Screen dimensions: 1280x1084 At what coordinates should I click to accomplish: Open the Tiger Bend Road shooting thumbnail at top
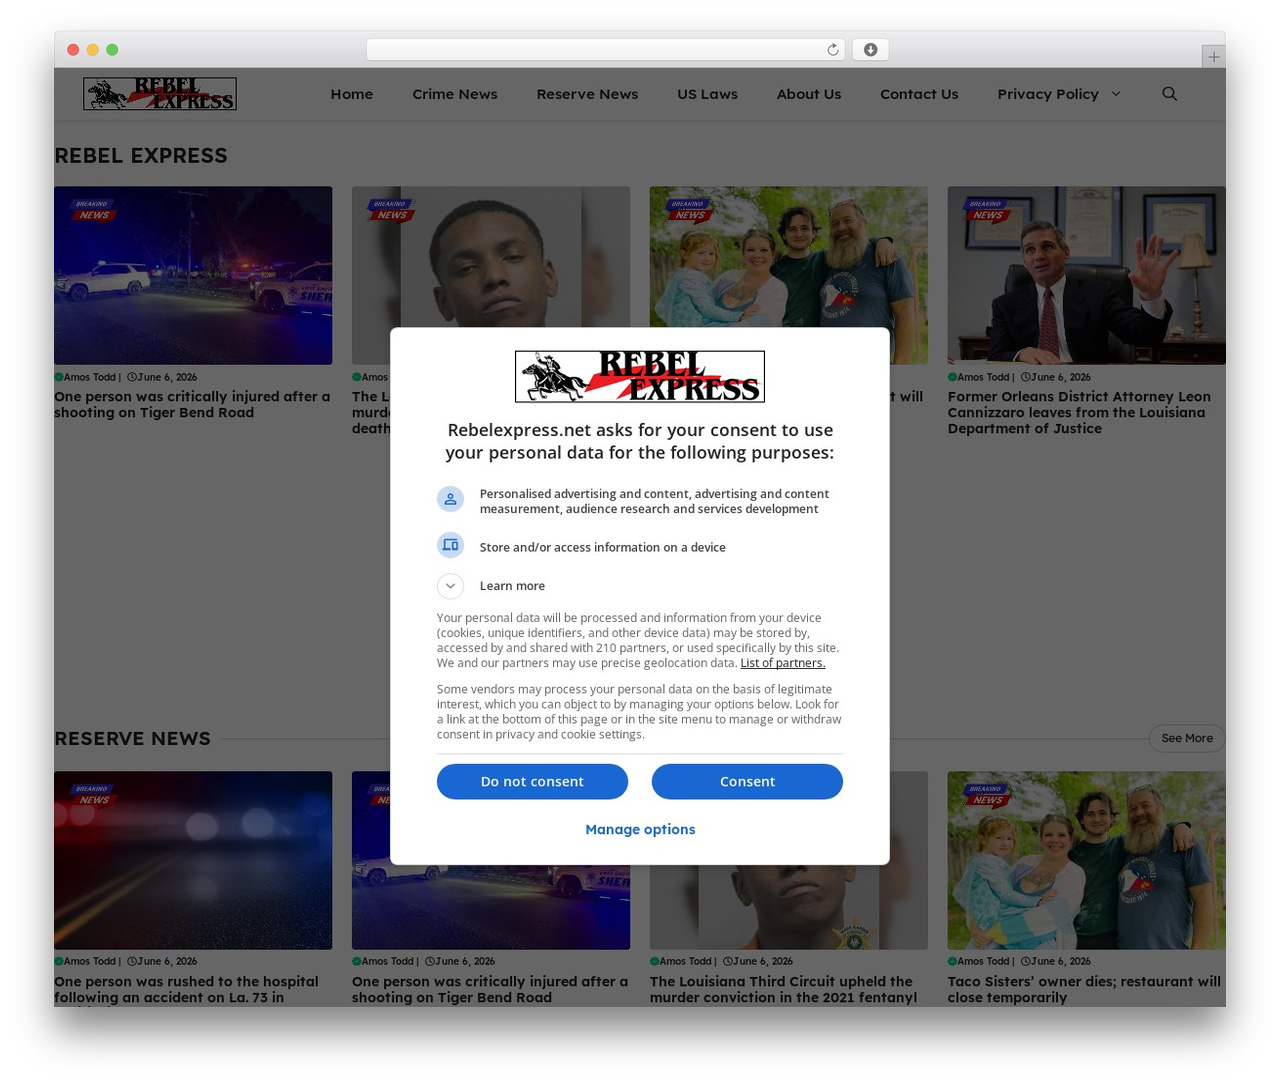tap(193, 275)
